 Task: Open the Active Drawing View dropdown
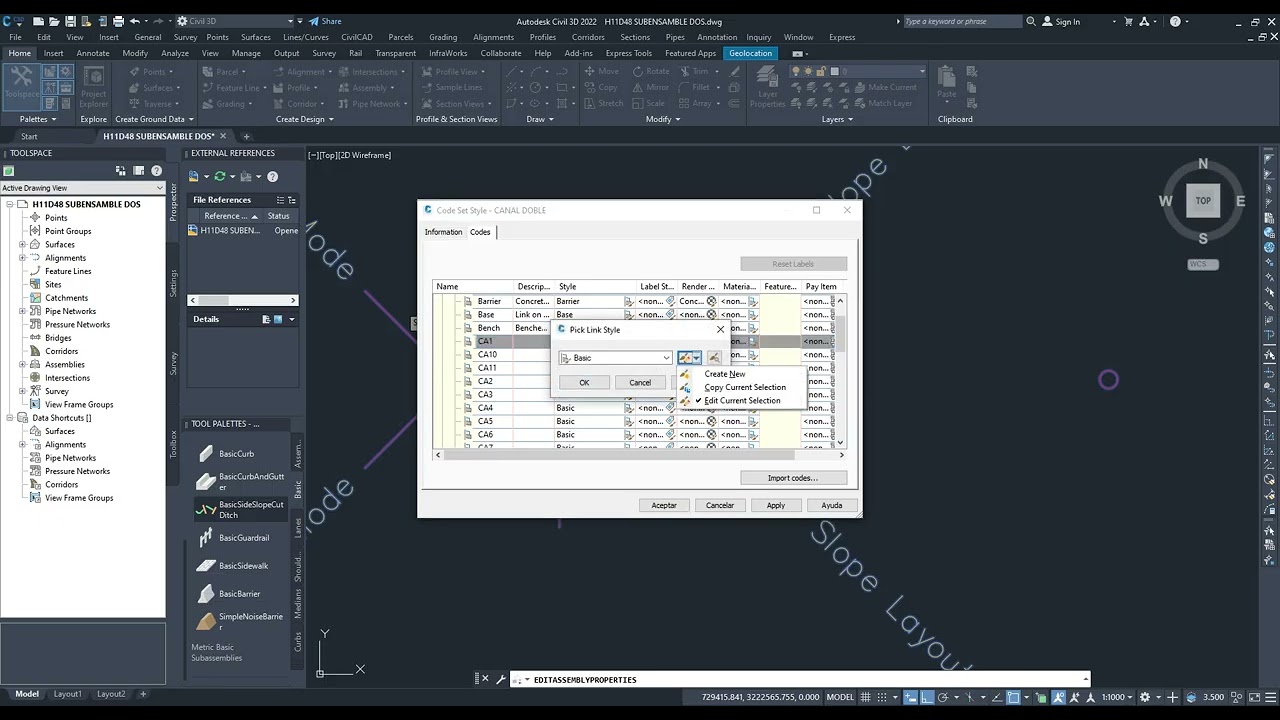[x=83, y=188]
